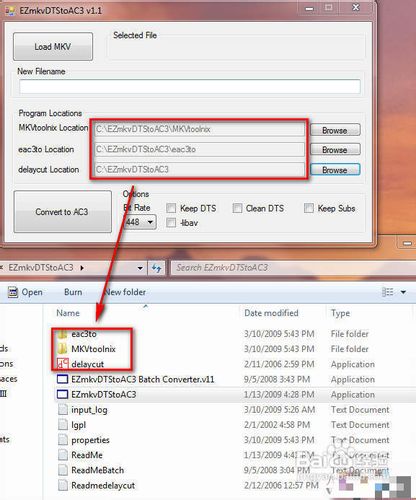Click the lgpl file name
416x500 pixels.
click(79, 425)
